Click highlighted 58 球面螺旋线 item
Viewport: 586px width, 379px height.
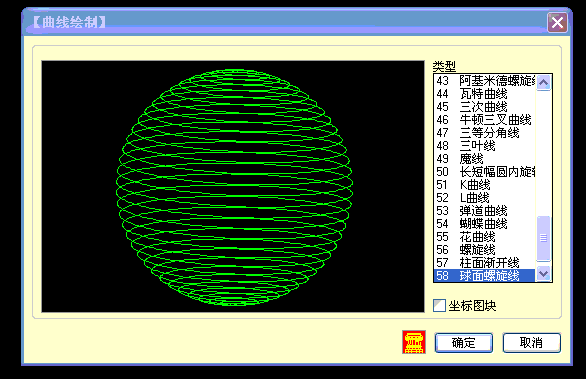pos(485,275)
